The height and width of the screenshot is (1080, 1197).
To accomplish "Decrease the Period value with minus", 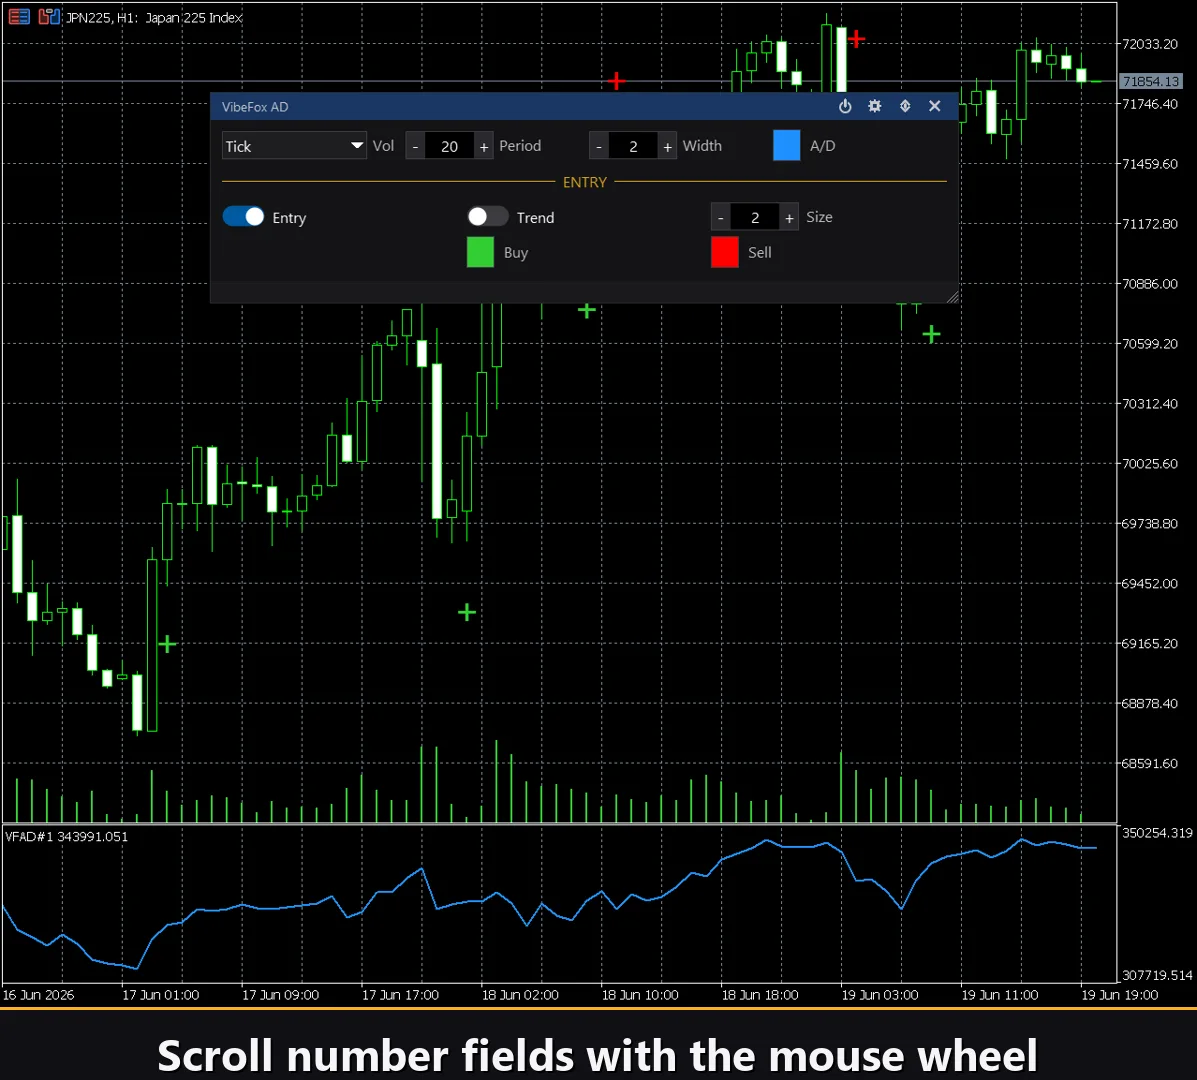I will click(x=415, y=147).
